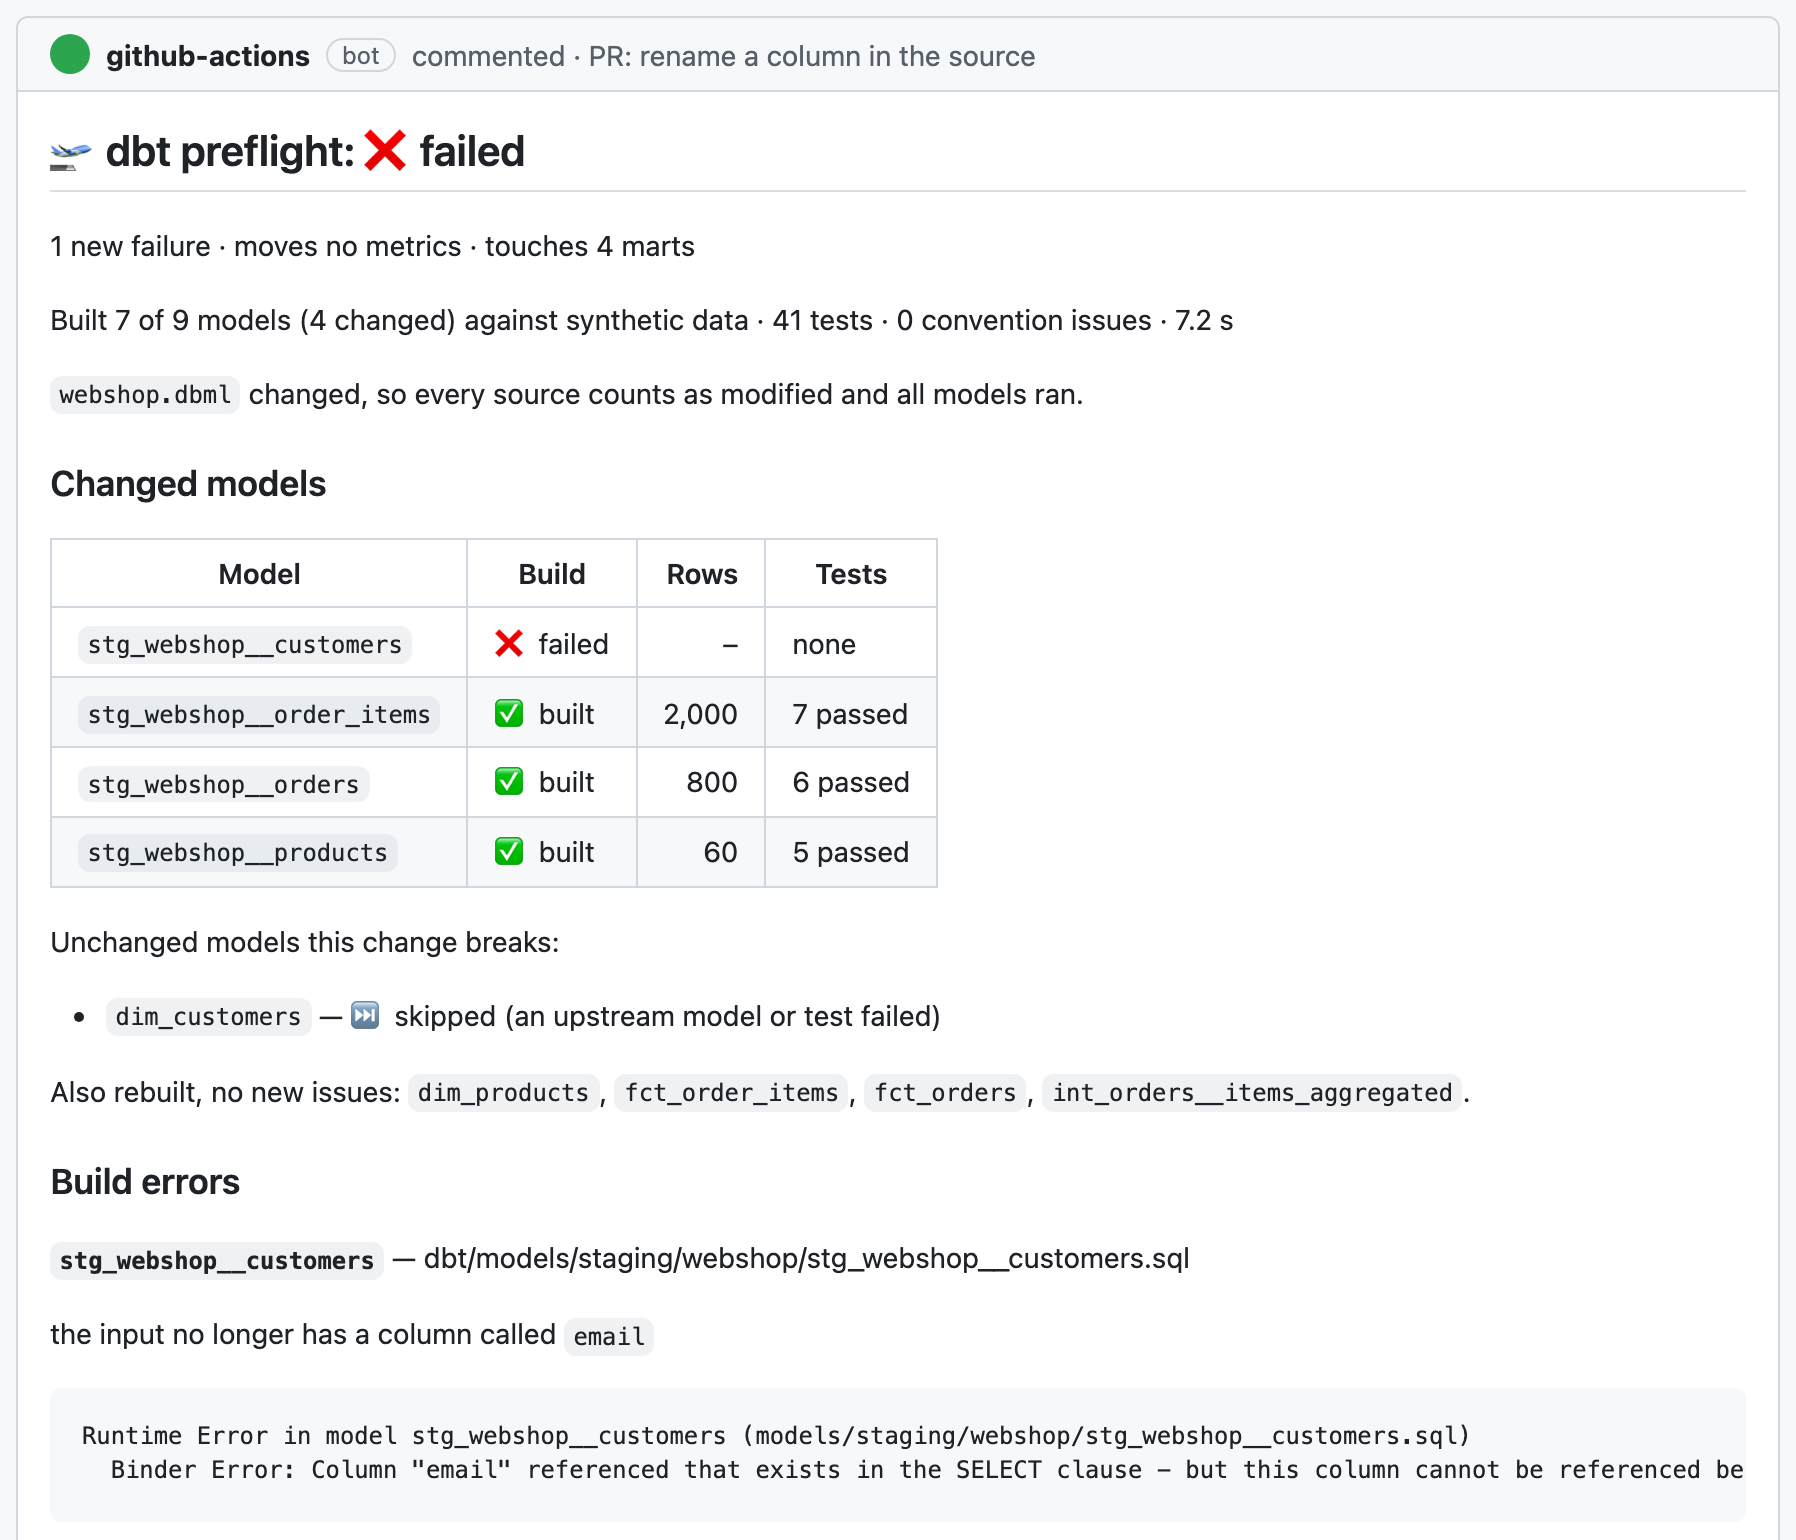The height and width of the screenshot is (1540, 1796).
Task: Click the 'email' inline code label
Action: coord(609,1337)
